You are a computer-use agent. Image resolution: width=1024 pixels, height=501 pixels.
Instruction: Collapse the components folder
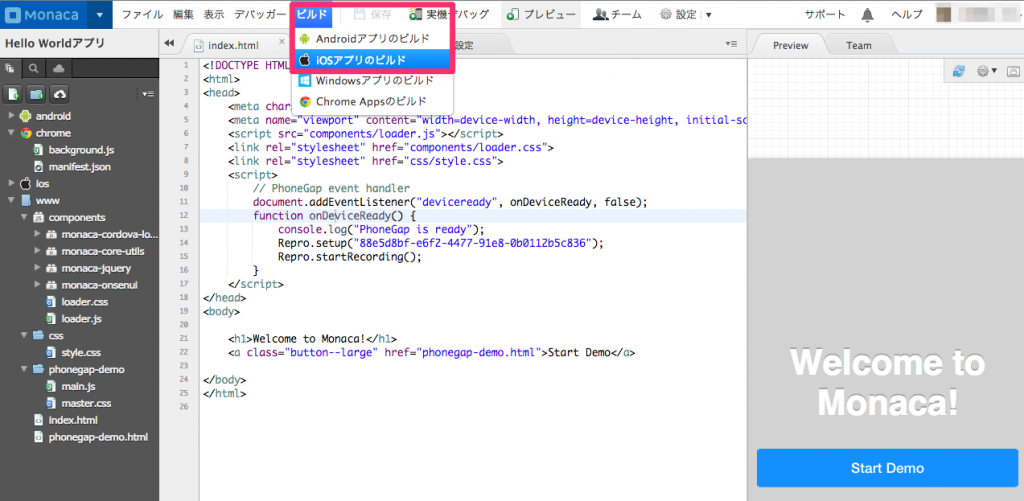(24, 218)
